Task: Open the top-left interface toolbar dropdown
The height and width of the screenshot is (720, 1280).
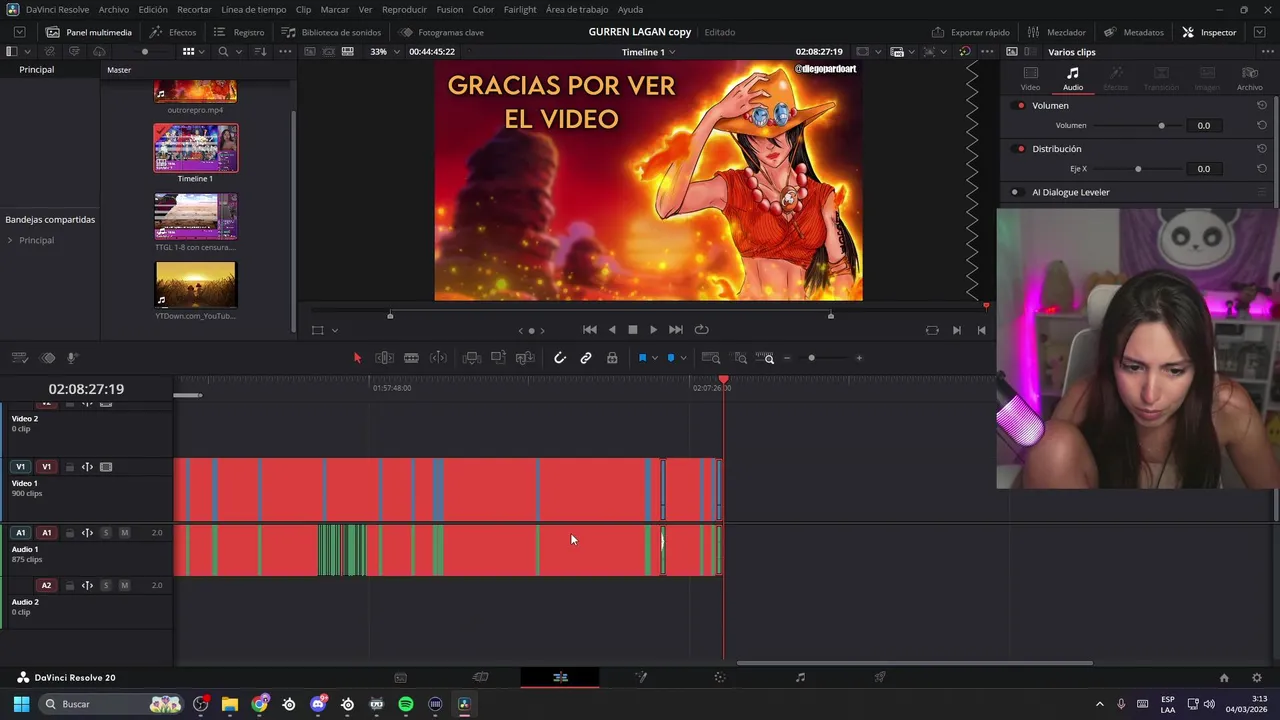Action: pyautogui.click(x=19, y=32)
